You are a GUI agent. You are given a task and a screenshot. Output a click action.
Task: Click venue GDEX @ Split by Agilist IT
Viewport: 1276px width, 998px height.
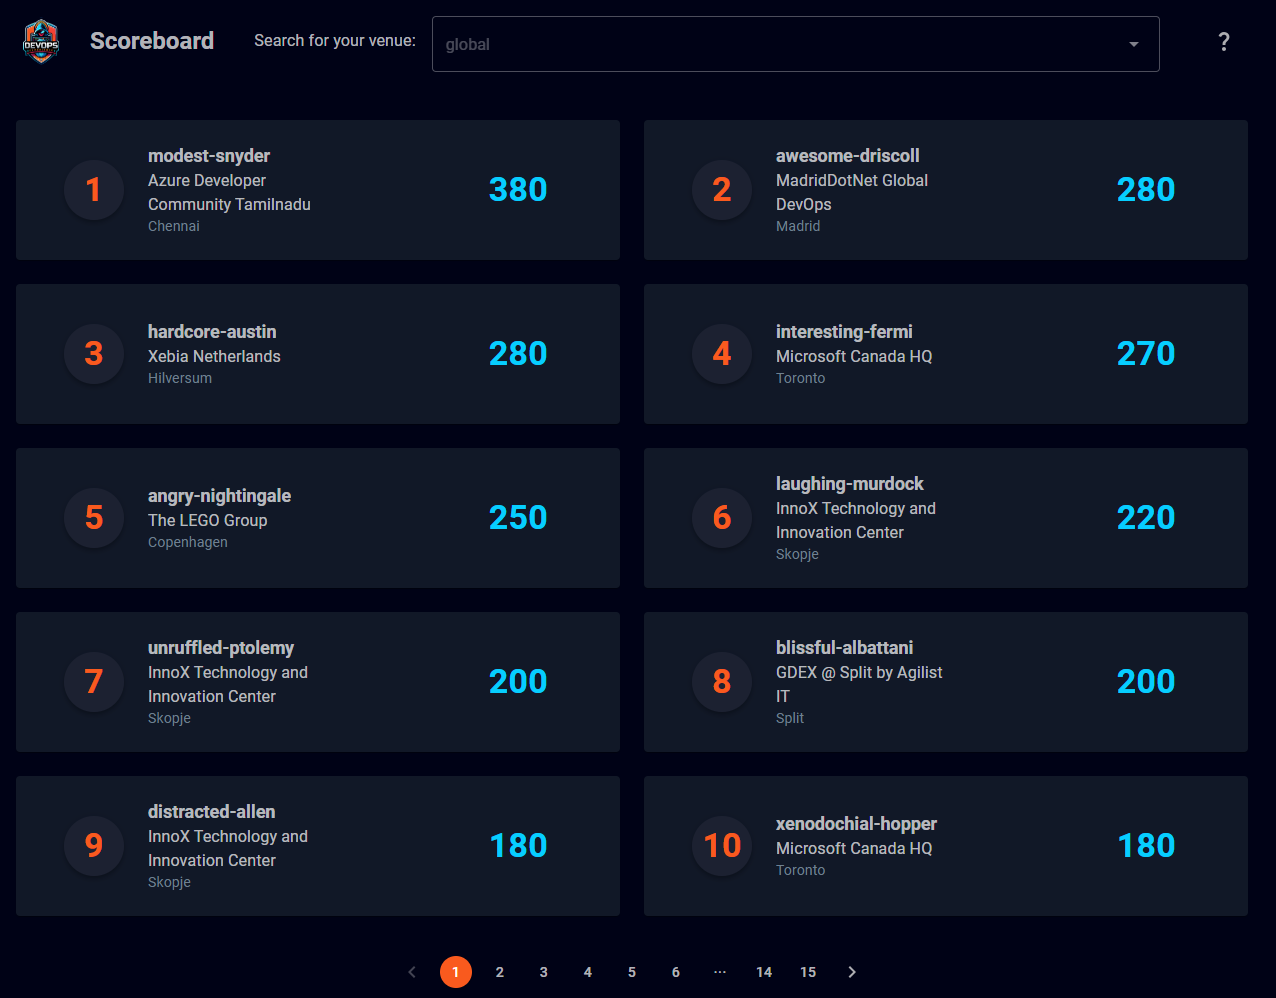(x=859, y=684)
